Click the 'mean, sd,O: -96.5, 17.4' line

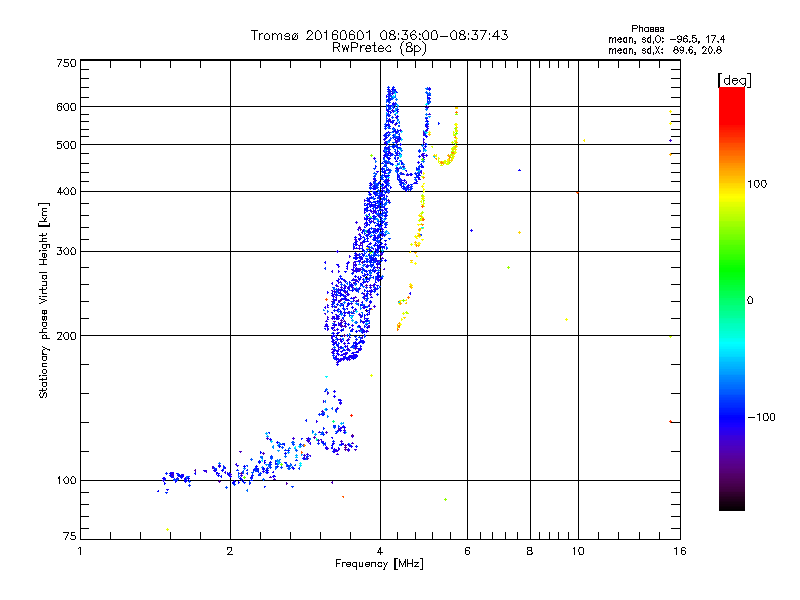(666, 39)
